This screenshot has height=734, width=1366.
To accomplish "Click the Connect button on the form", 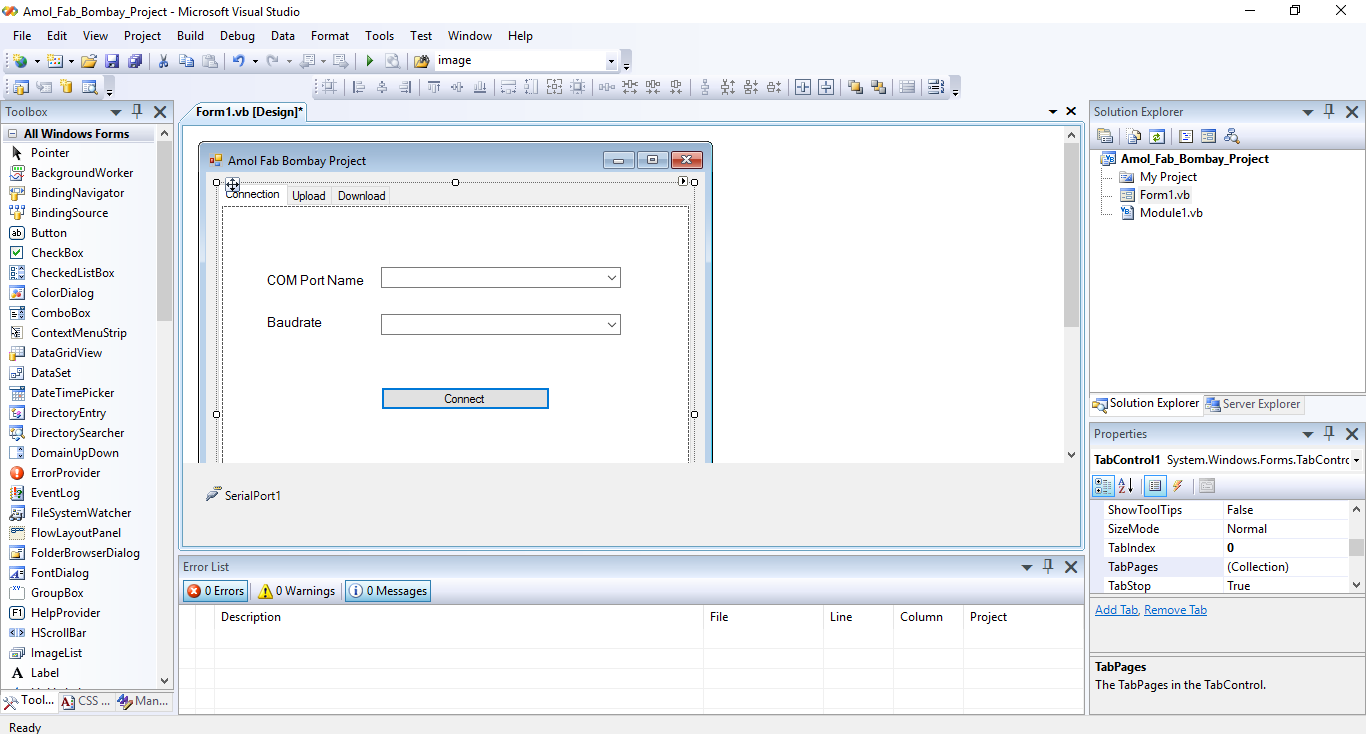I will point(465,399).
